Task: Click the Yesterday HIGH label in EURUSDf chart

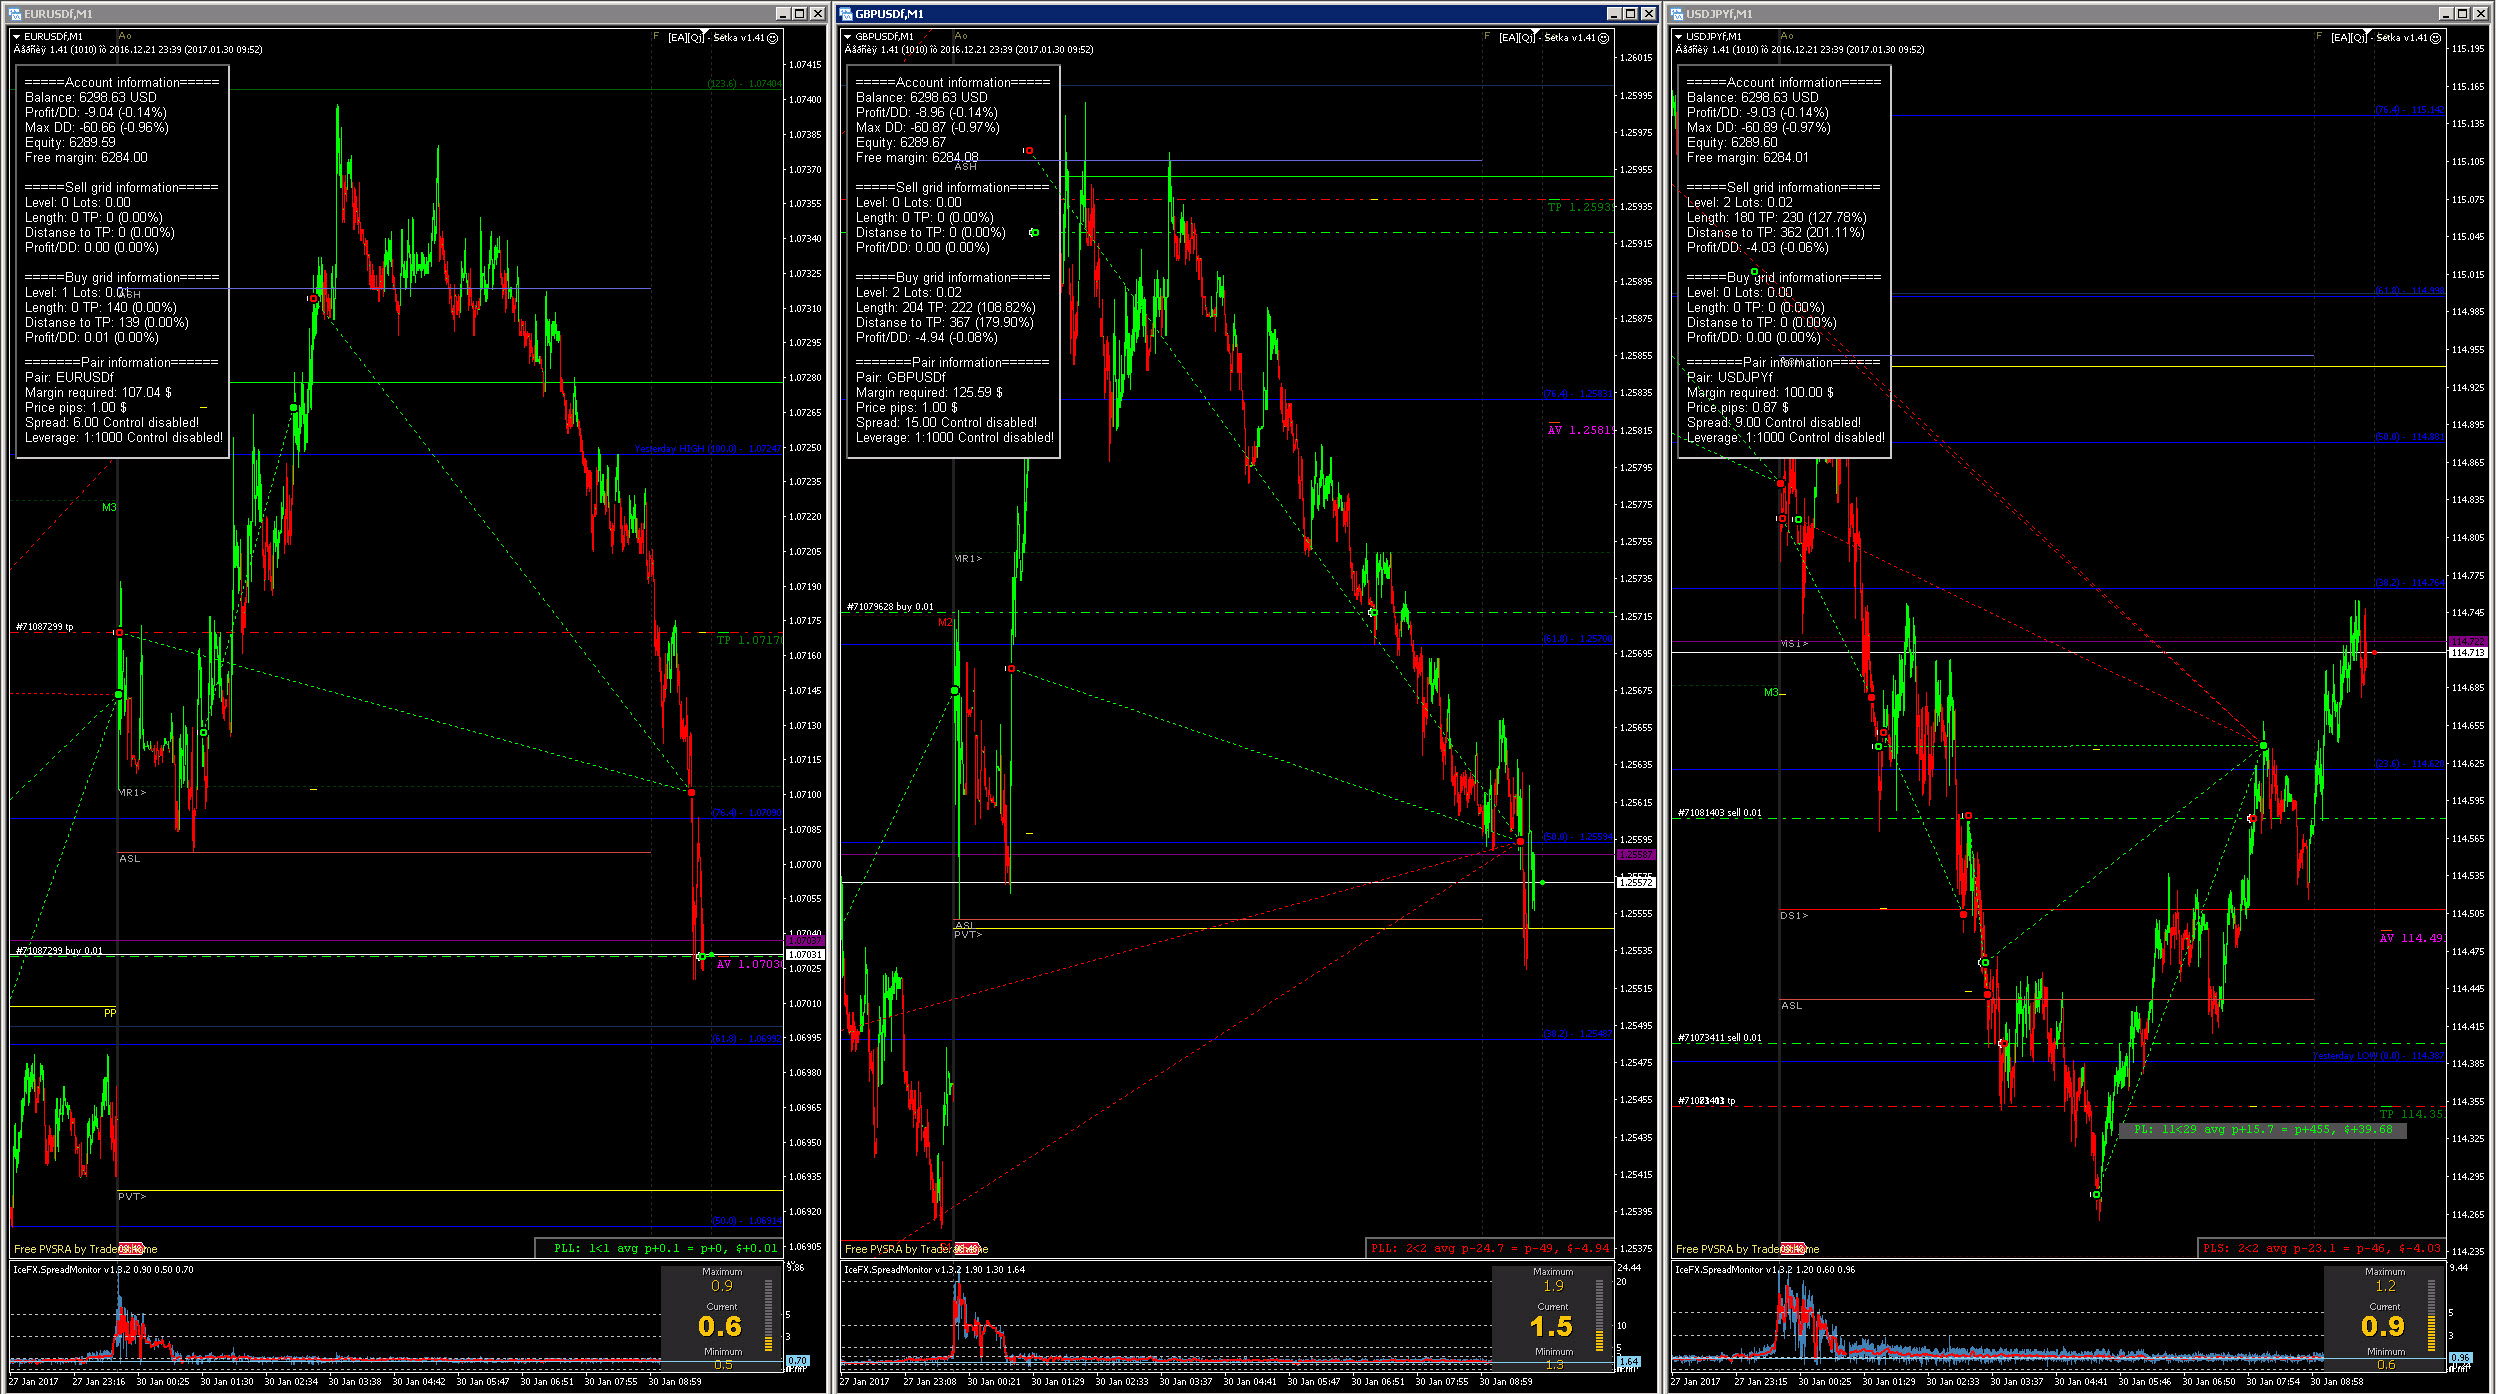Action: (707, 449)
